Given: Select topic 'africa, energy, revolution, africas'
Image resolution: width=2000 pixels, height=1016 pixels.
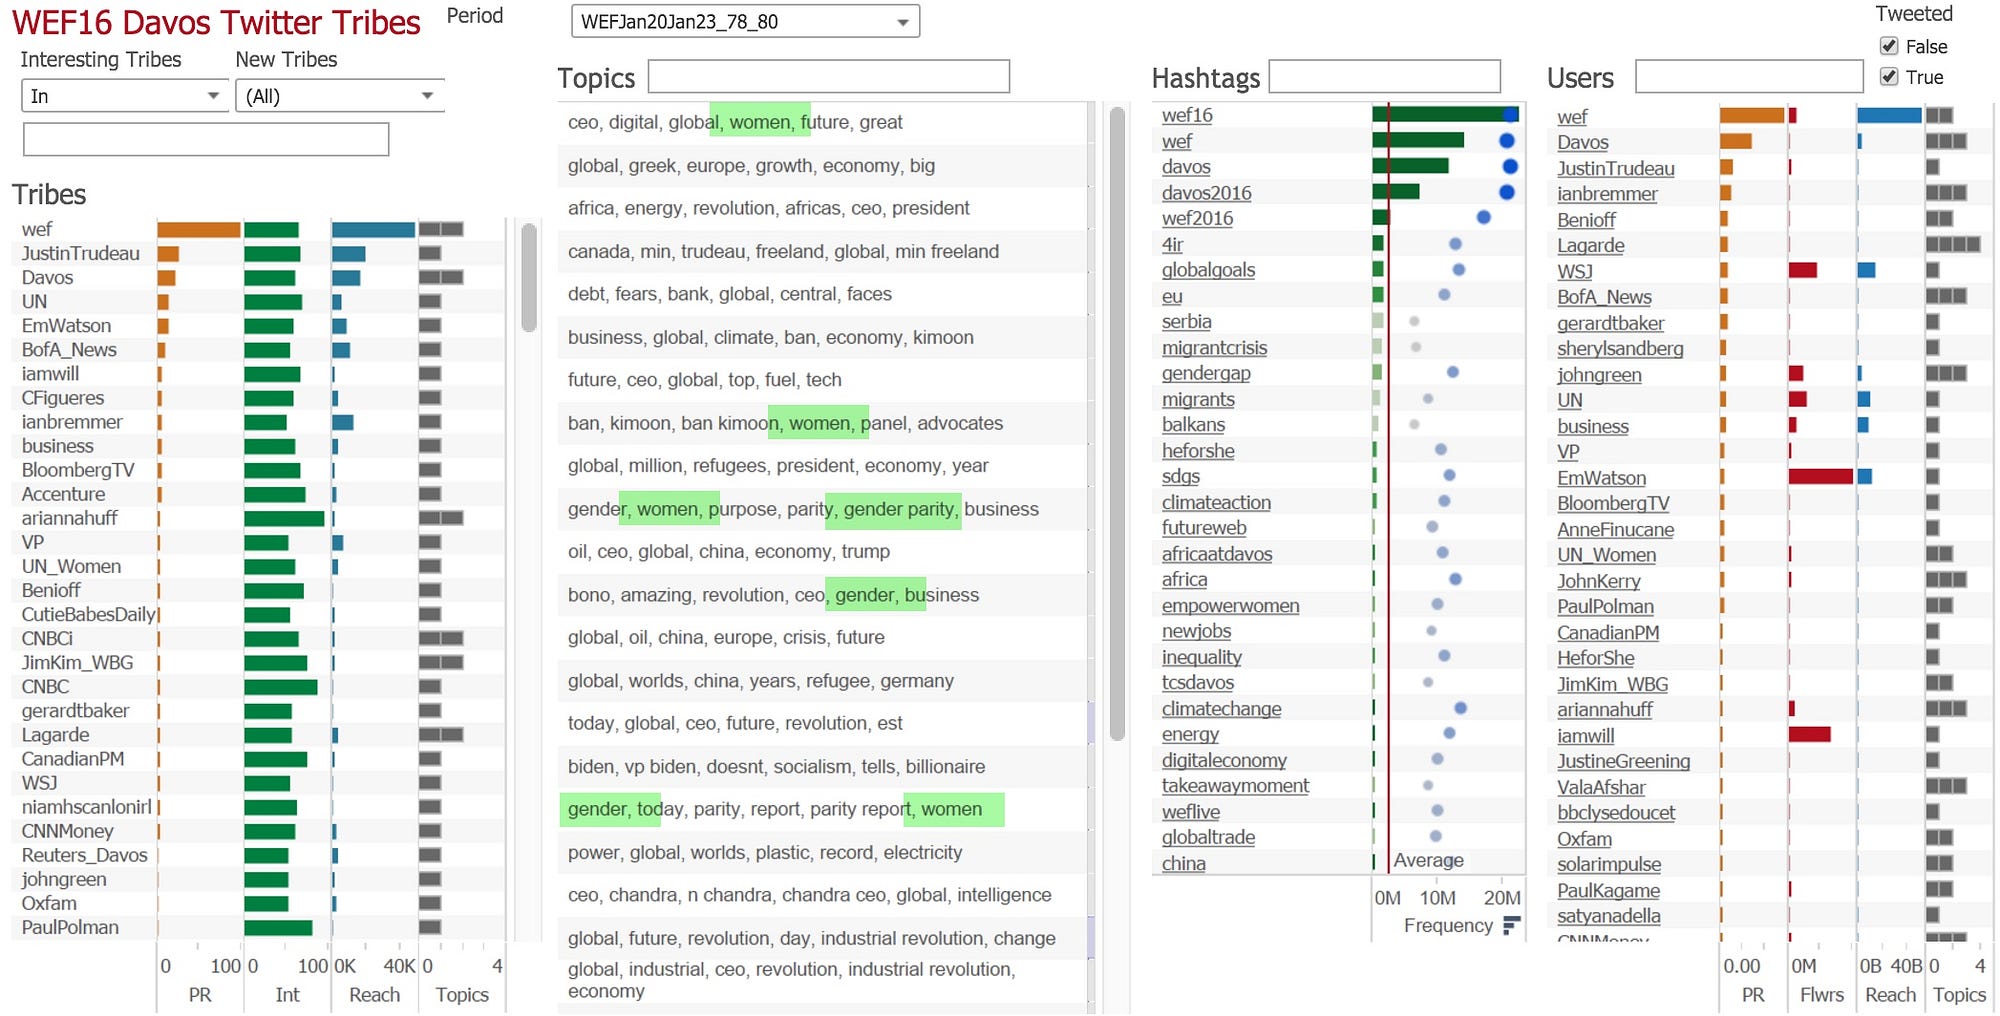Looking at the screenshot, I should coord(822,208).
